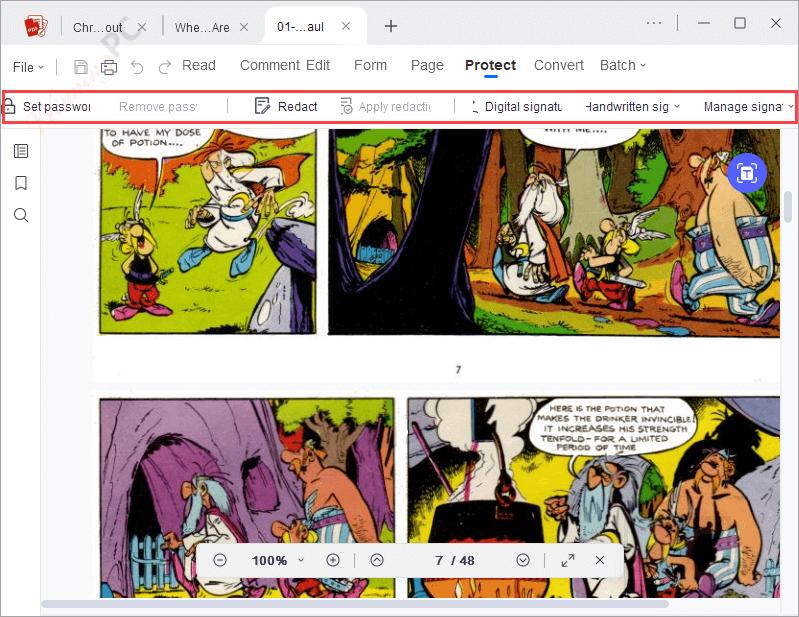Click the Apply redaction icon
799x617 pixels.
[346, 106]
